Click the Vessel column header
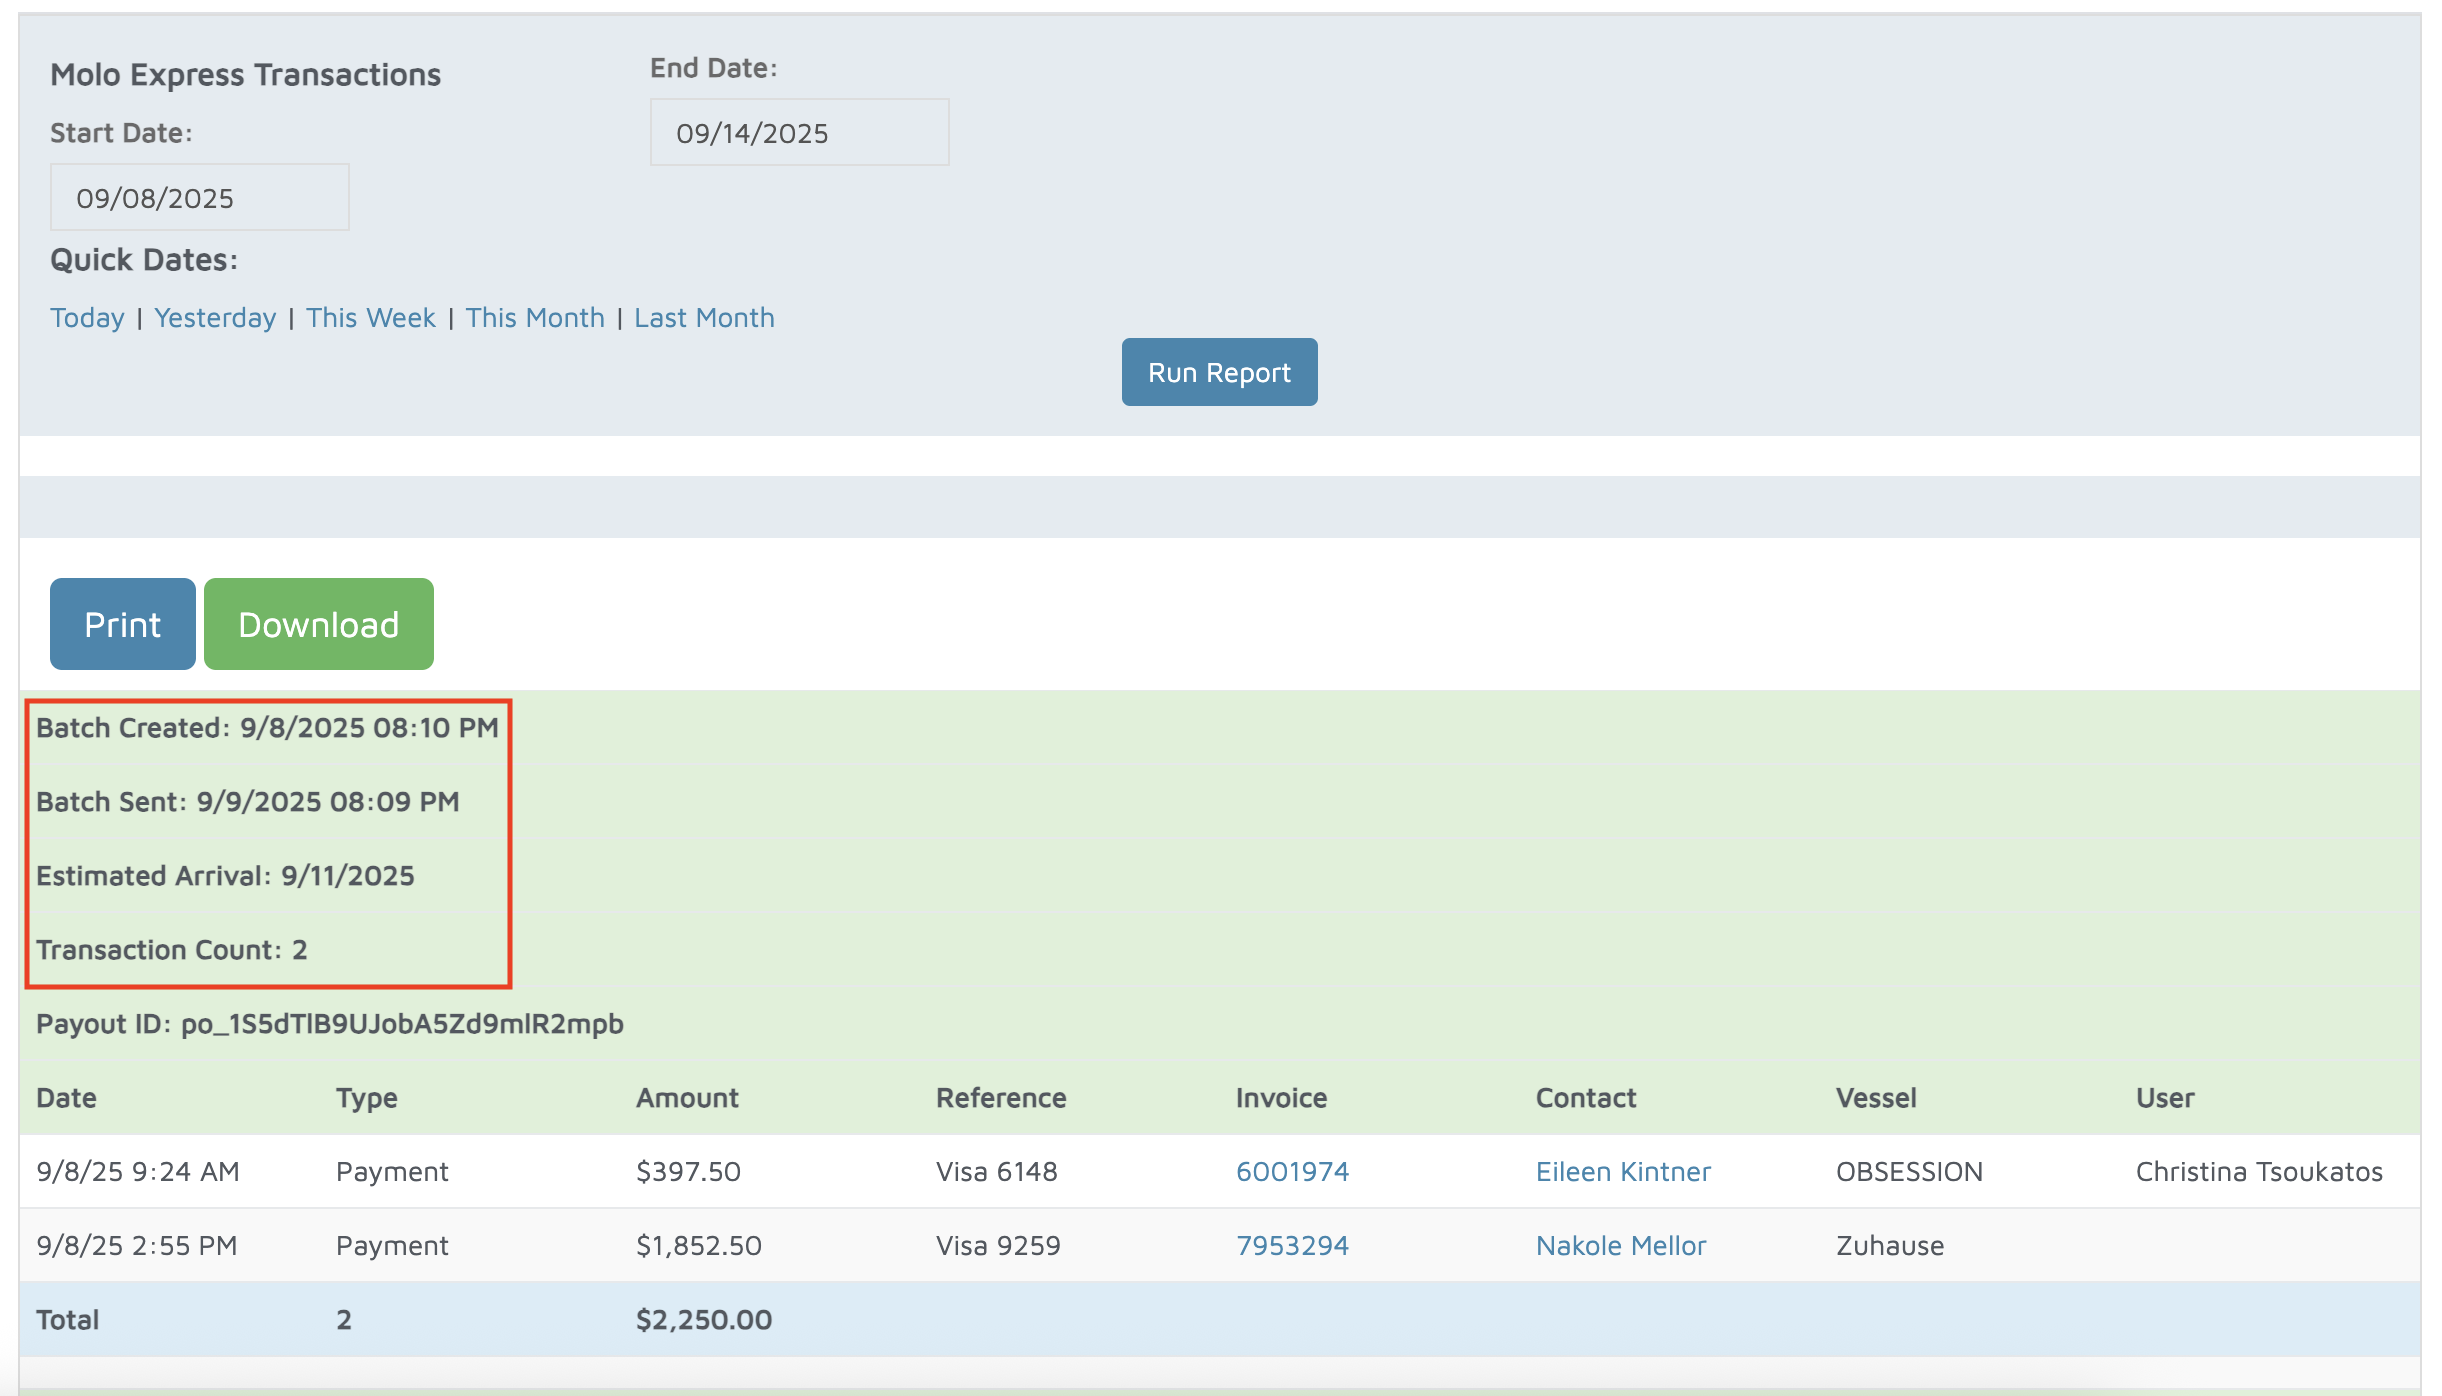Screen dimensions: 2442x1396 click(1876, 1098)
